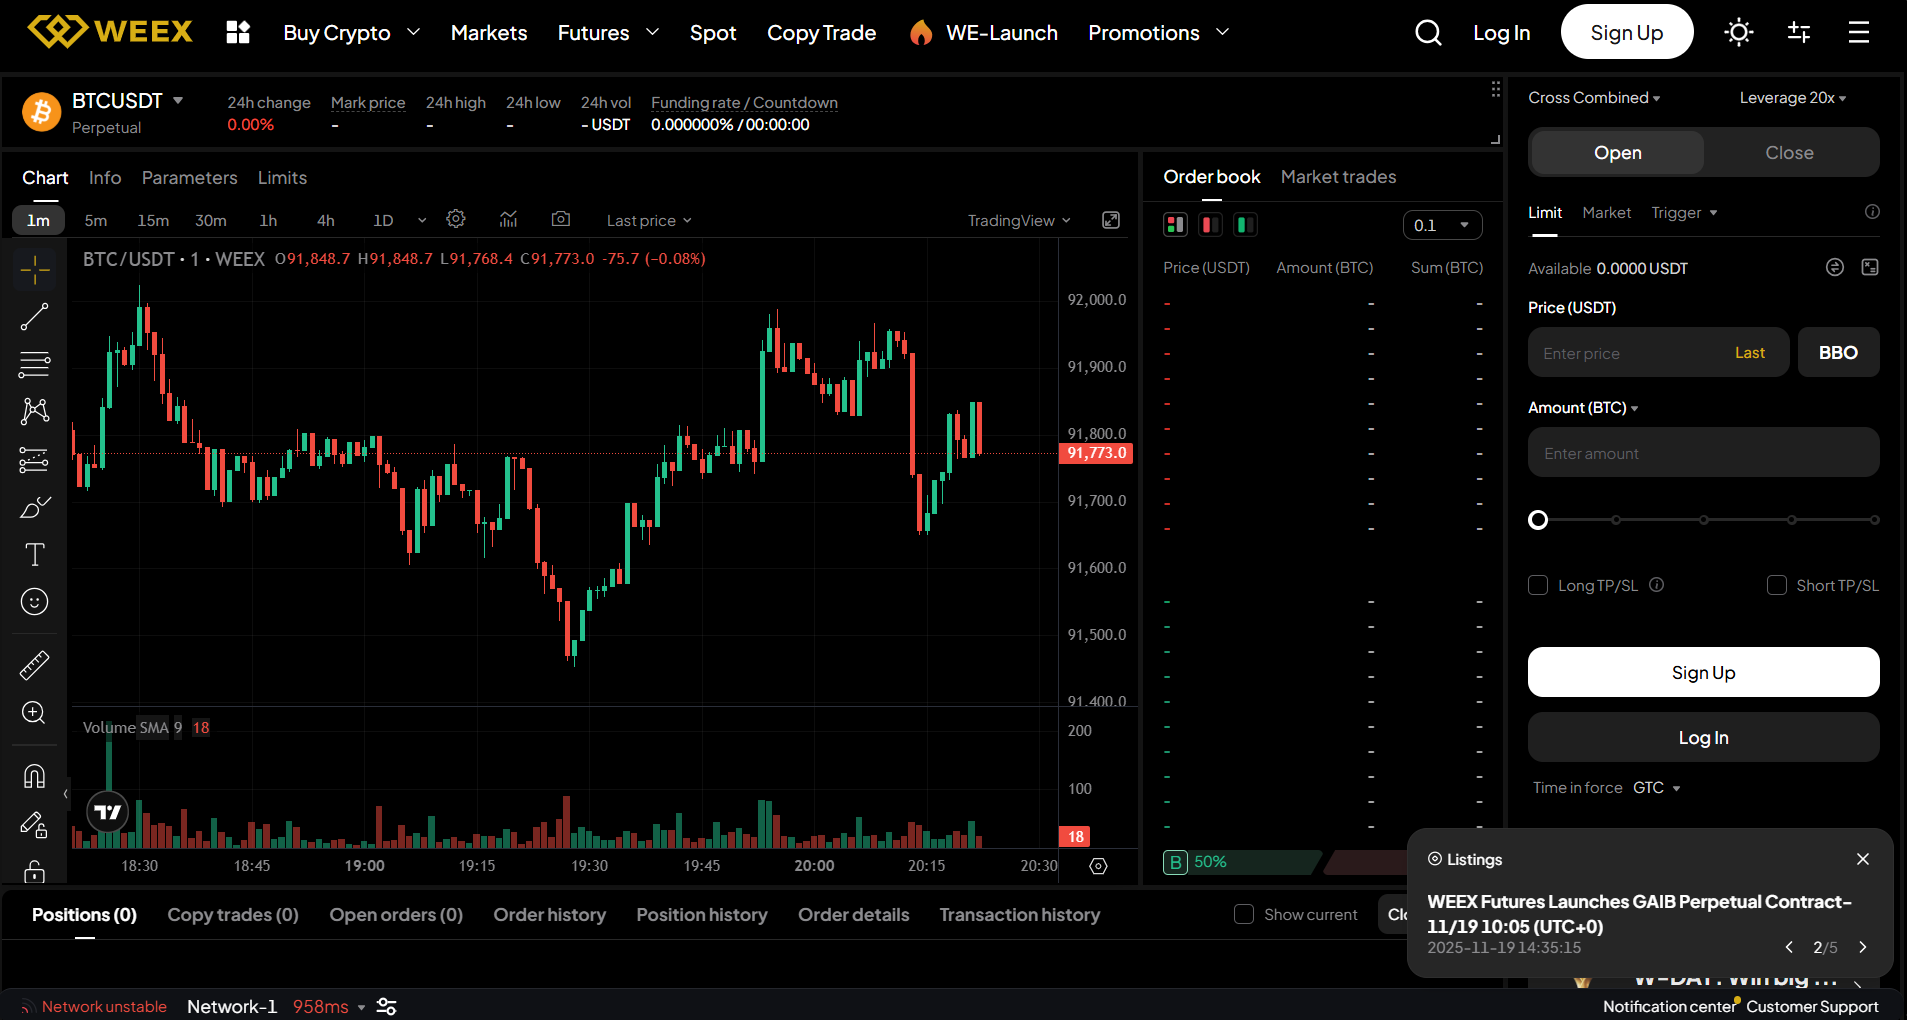Image resolution: width=1907 pixels, height=1020 pixels.
Task: Select the trend line drawing tool
Action: click(34, 317)
